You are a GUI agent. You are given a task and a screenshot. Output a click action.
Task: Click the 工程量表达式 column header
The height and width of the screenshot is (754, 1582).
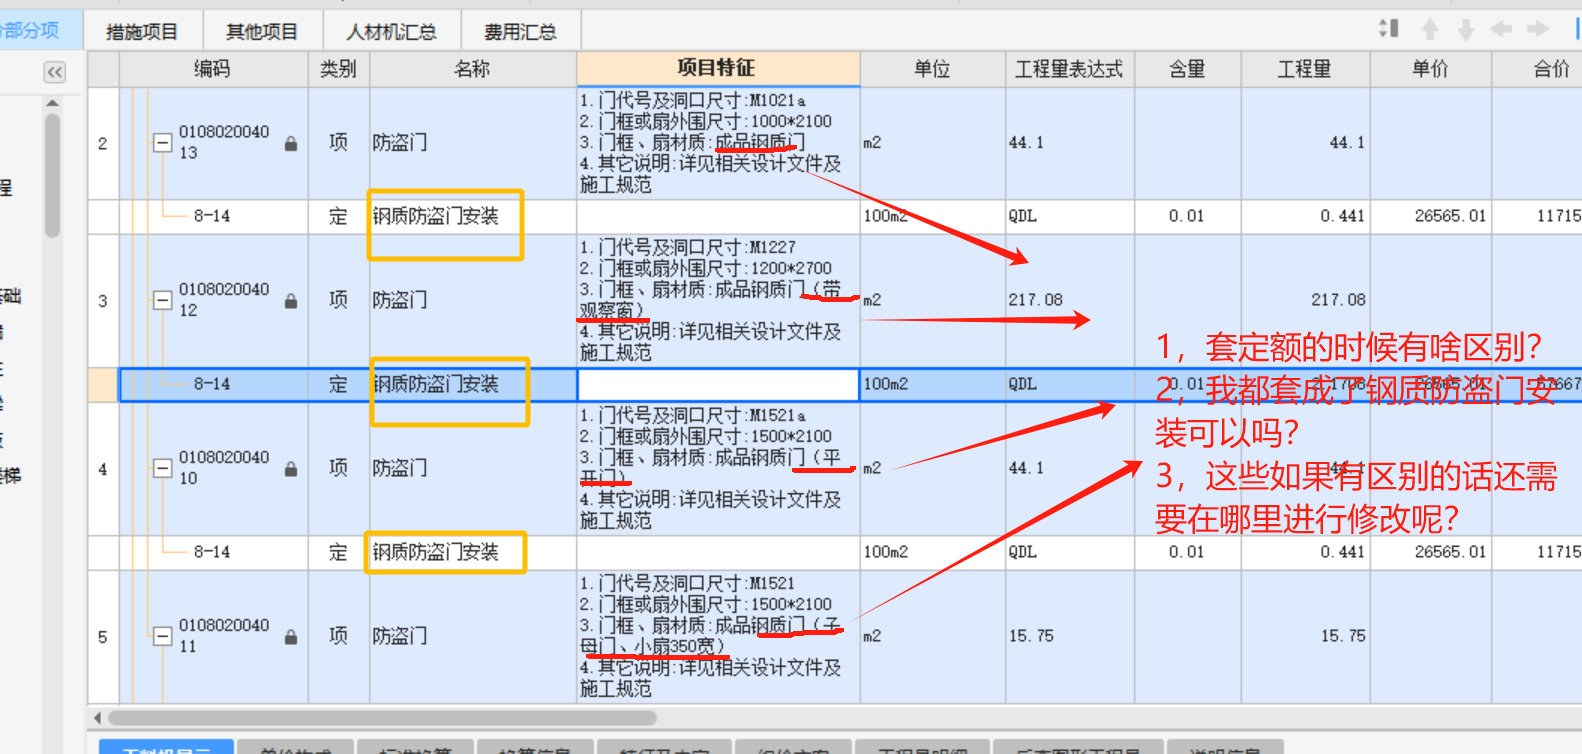pyautogui.click(x=1069, y=69)
